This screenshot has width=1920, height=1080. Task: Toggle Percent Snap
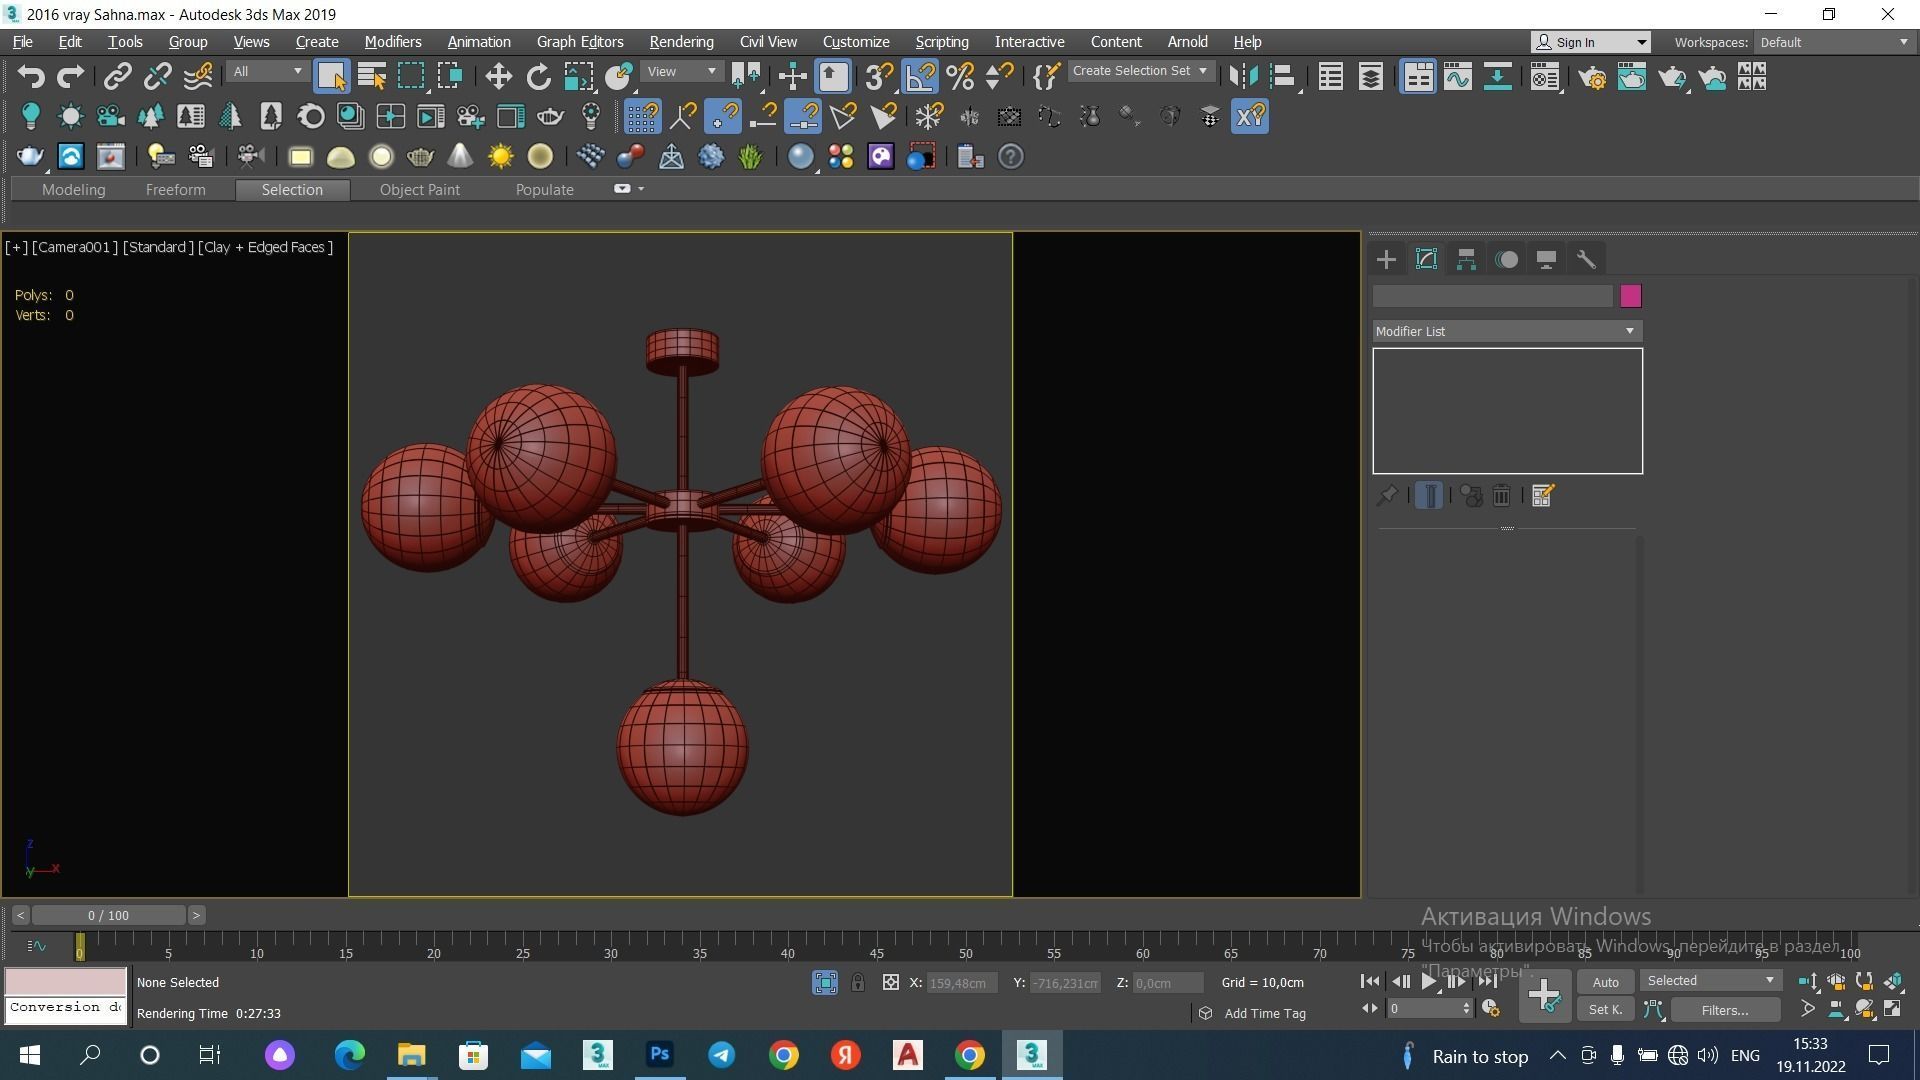click(x=959, y=77)
